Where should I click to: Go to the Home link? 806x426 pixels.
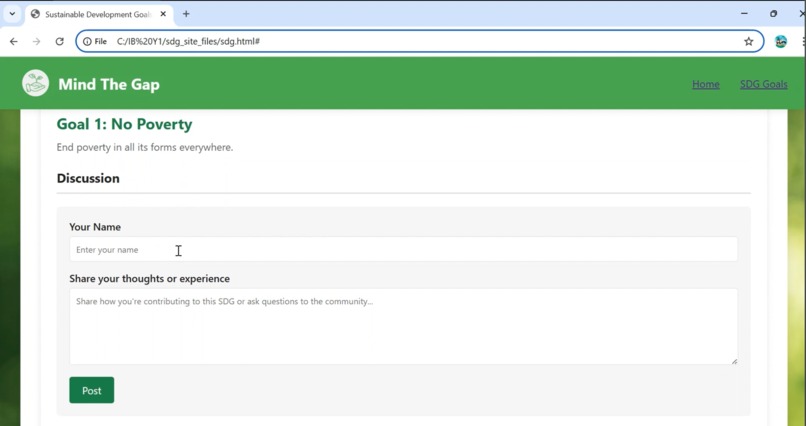(706, 84)
